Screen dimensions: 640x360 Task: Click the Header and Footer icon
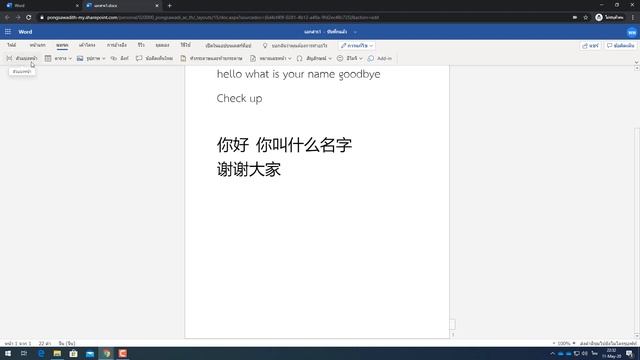[x=183, y=58]
